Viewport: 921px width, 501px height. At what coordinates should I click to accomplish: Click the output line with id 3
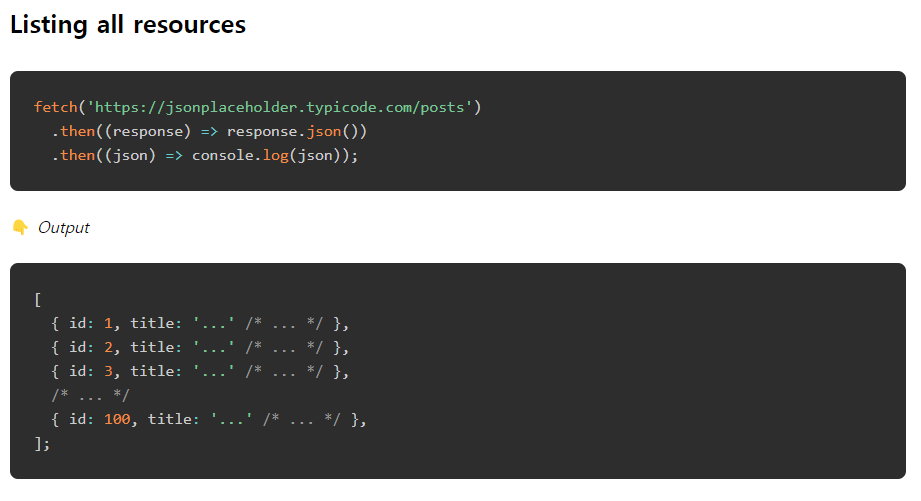pyautogui.click(x=200, y=372)
